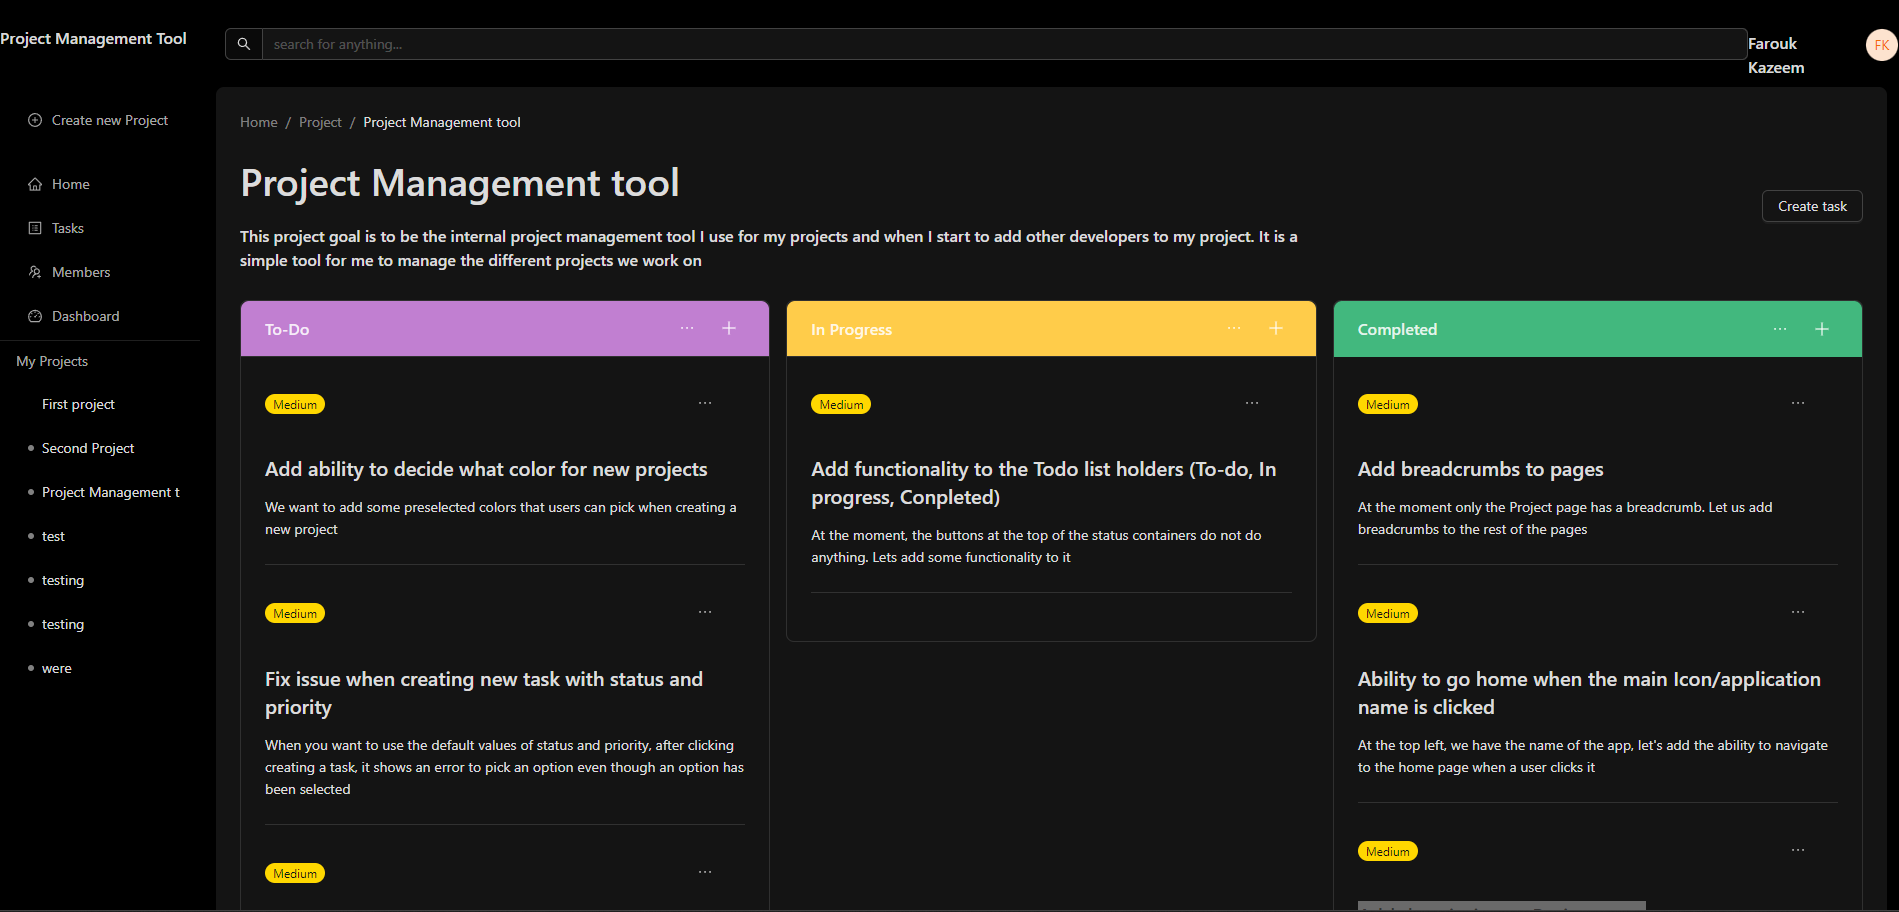Select 'Project Management t' in My Projects
The width and height of the screenshot is (1899, 912).
coord(111,492)
